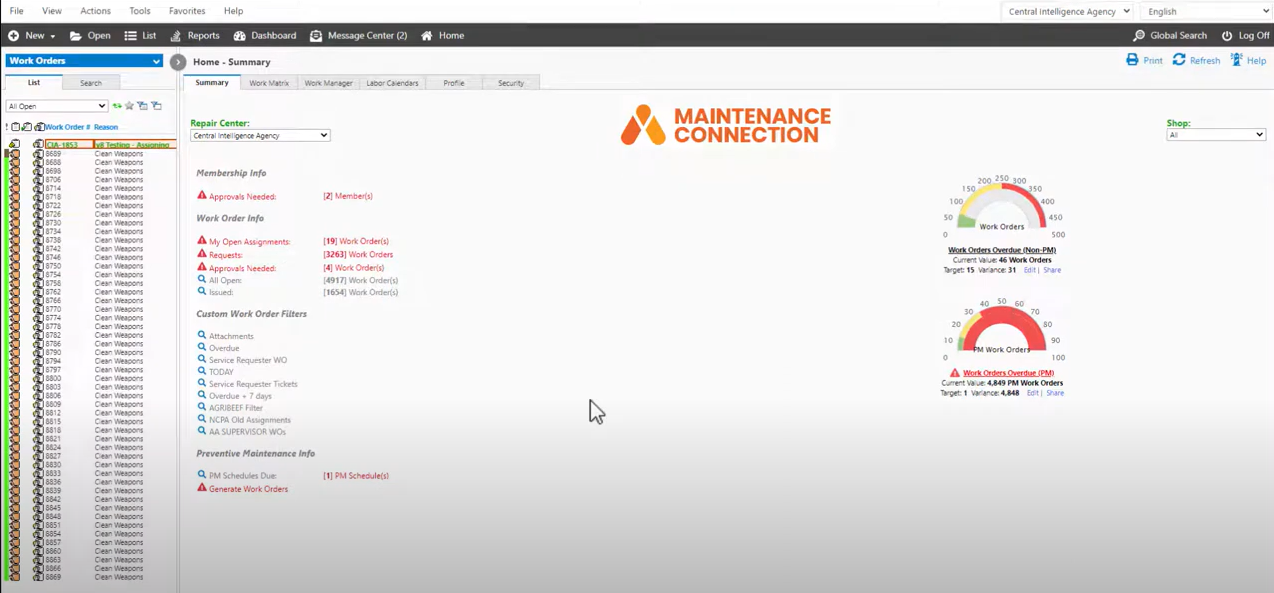The height and width of the screenshot is (593, 1274).
Task: Click the Open folder toolbar item
Action: pyautogui.click(x=90, y=36)
